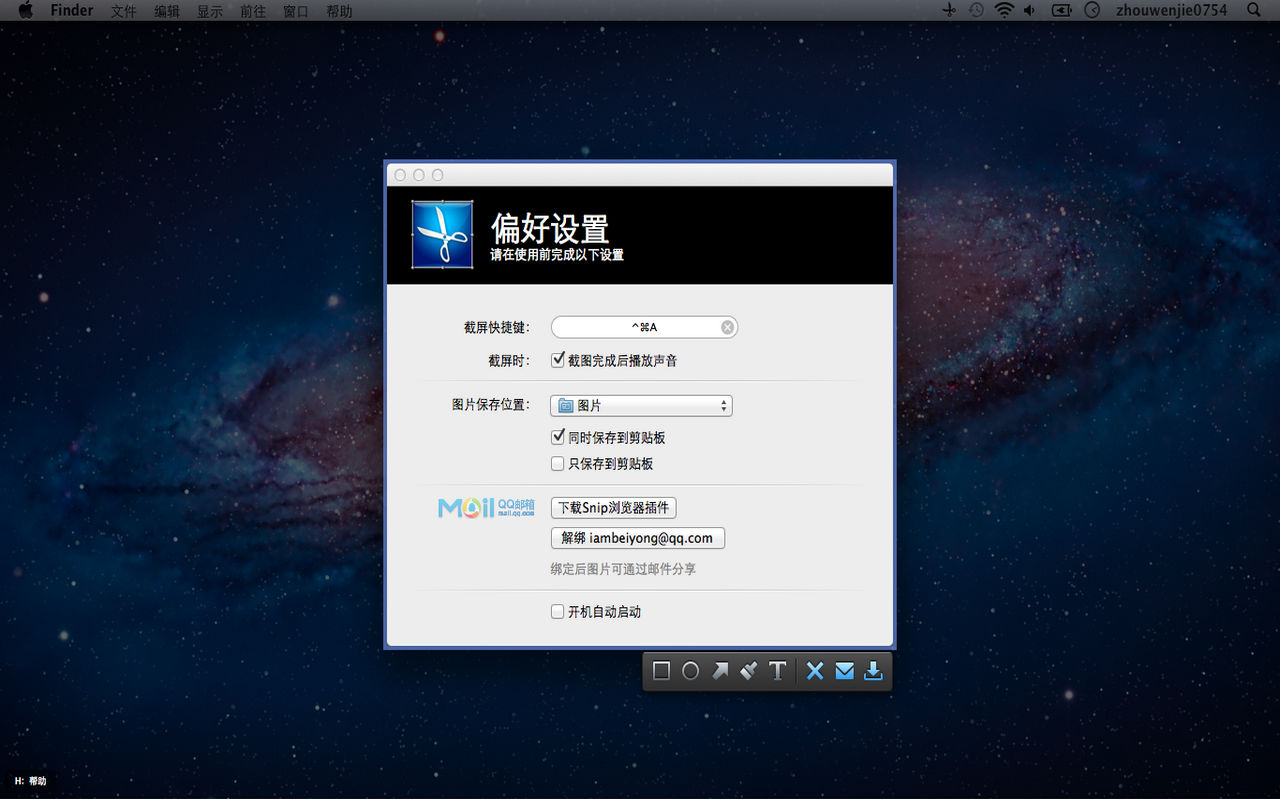Select the ellipse annotation tool
1280x800 pixels.
coord(690,671)
